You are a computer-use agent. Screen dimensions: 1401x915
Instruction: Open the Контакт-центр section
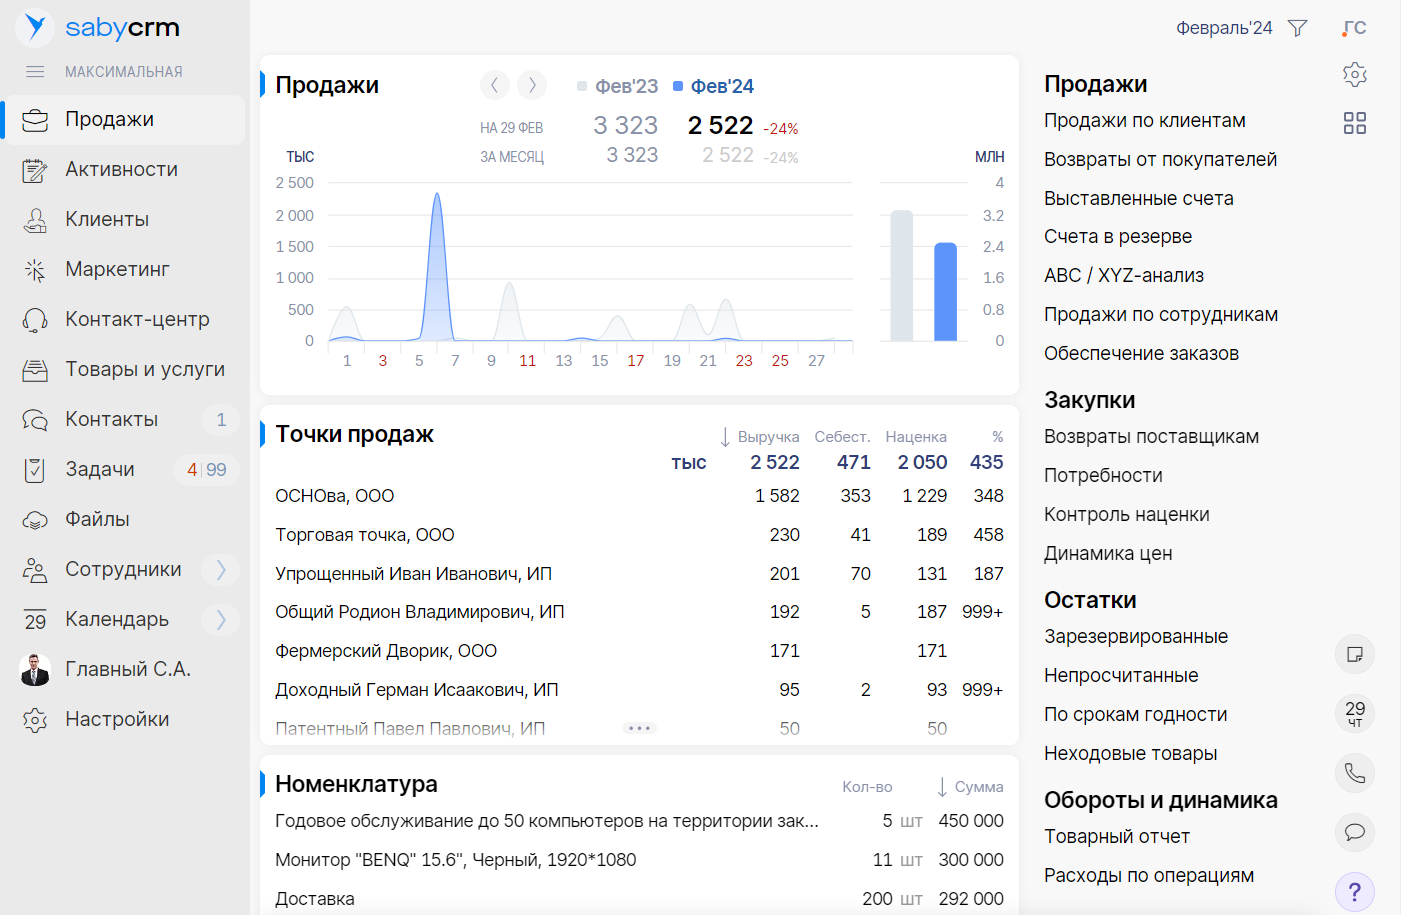[x=137, y=319]
